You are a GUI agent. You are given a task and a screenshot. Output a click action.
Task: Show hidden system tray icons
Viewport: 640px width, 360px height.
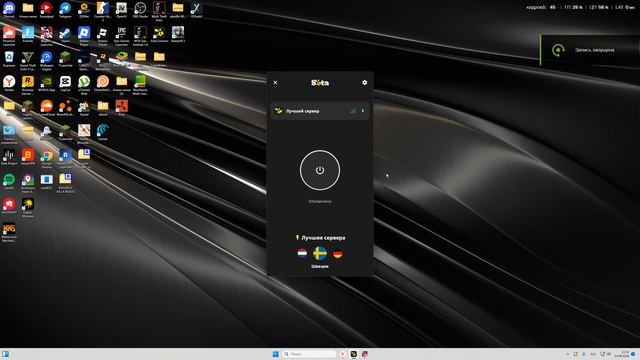567,354
